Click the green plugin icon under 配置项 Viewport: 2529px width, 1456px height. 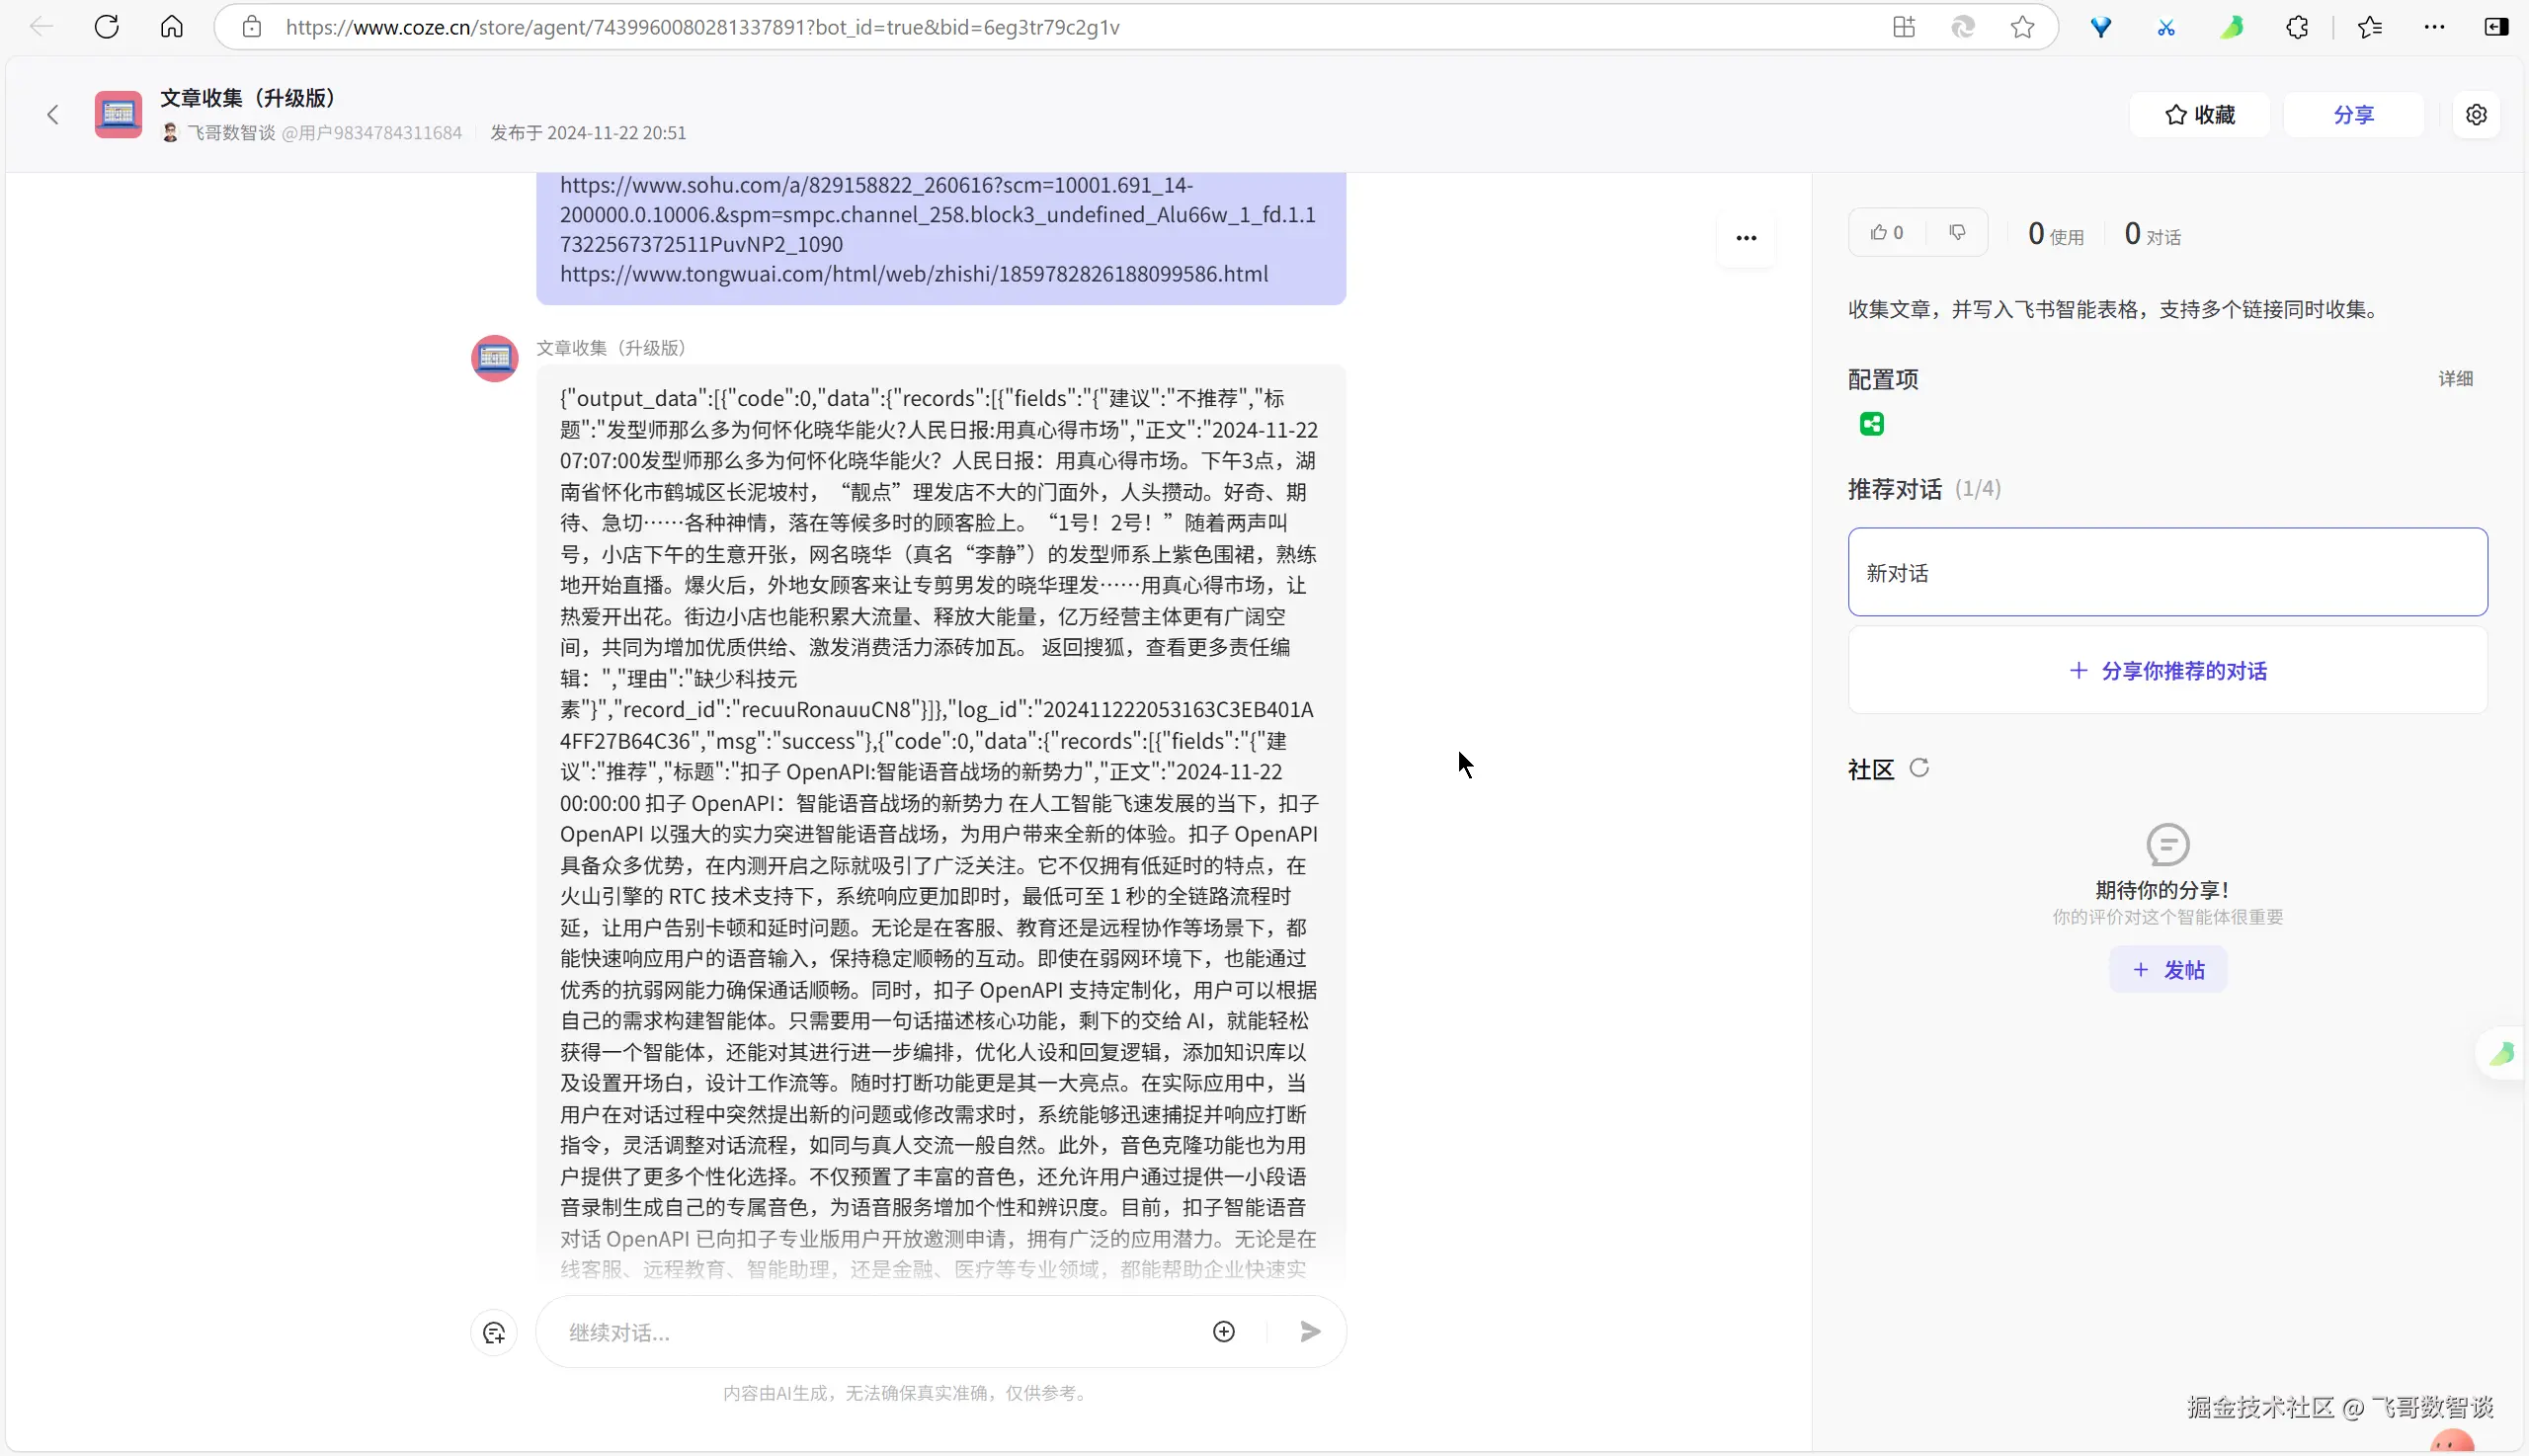pyautogui.click(x=1872, y=424)
